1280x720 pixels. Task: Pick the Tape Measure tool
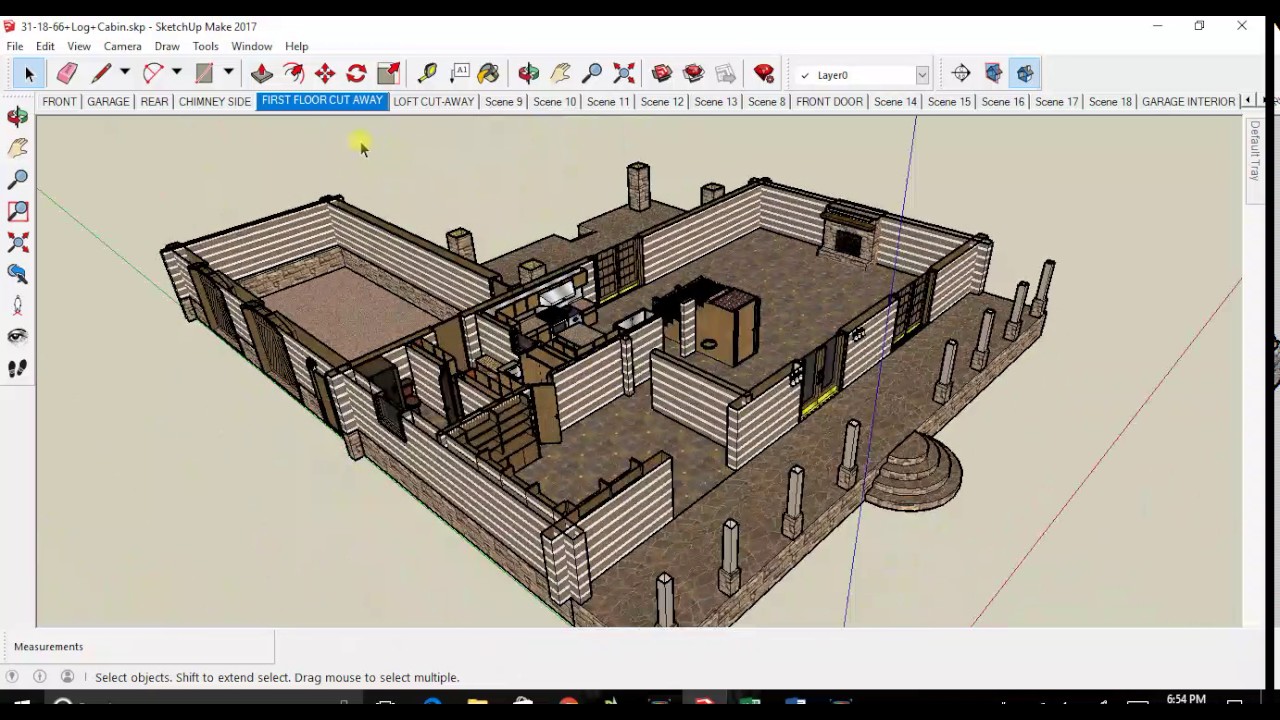[x=427, y=73]
